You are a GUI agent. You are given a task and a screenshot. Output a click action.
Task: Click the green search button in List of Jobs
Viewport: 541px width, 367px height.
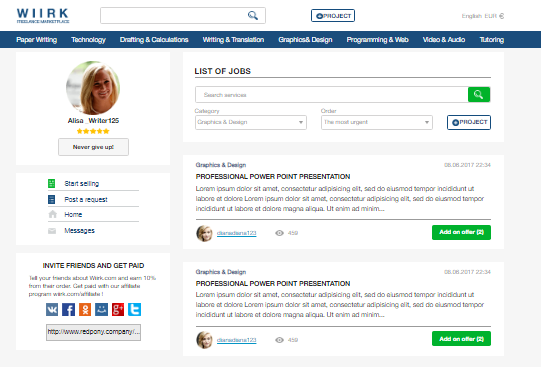[479, 95]
